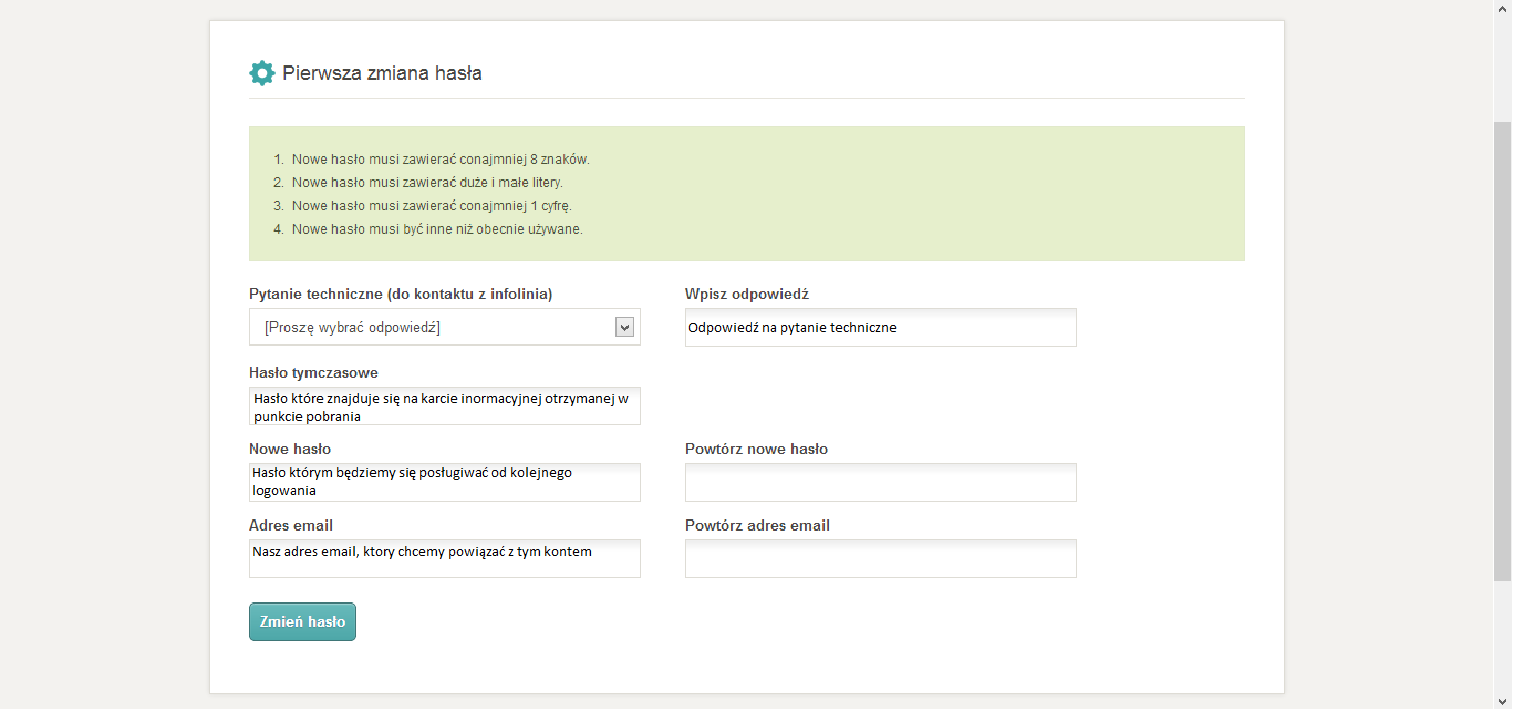Click the scrollbar up arrow
The height and width of the screenshot is (709, 1513).
(x=1502, y=8)
